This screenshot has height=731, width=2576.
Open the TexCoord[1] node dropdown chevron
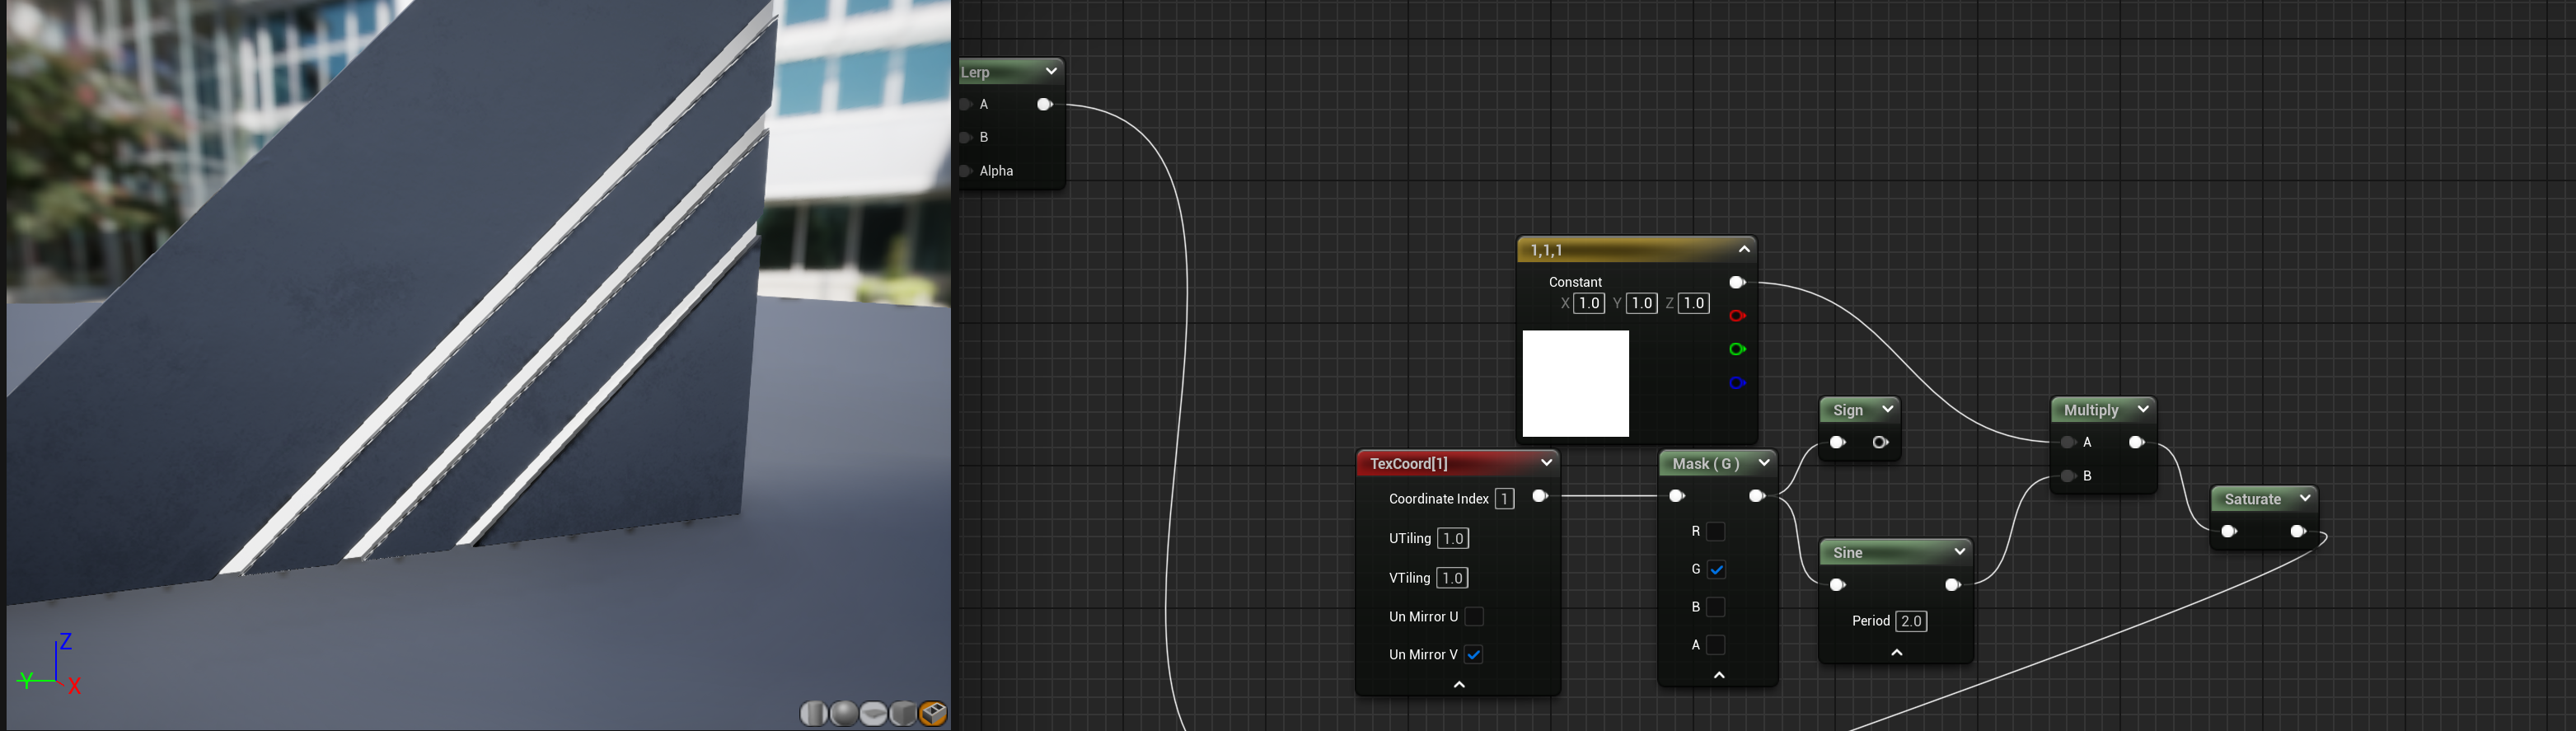[1546, 463]
